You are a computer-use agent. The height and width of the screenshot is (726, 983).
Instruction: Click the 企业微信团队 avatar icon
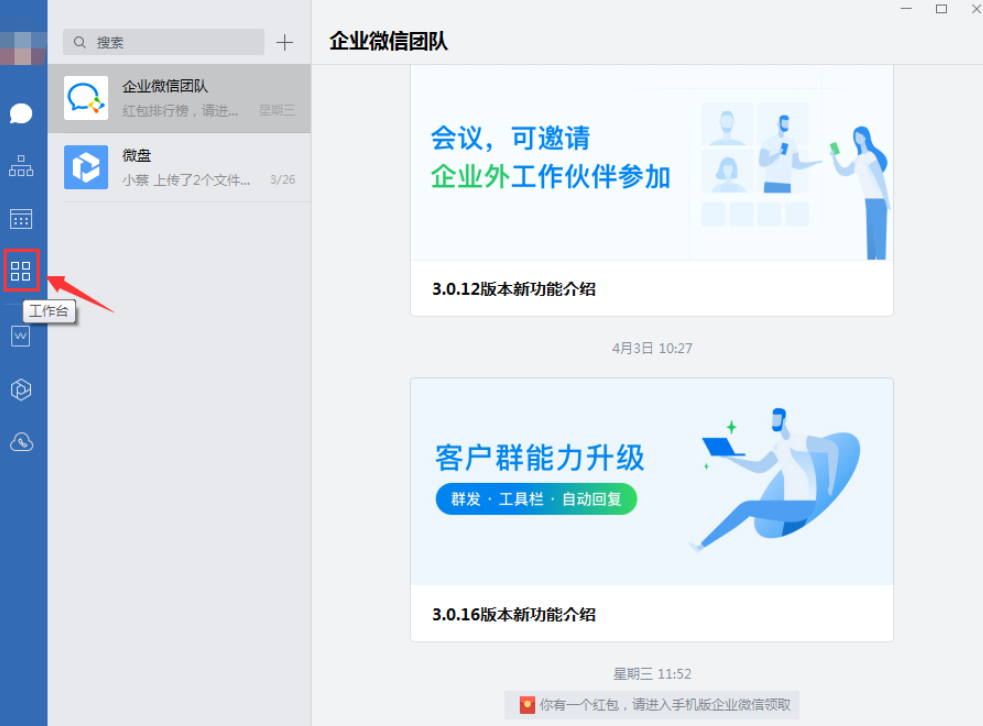tap(86, 98)
